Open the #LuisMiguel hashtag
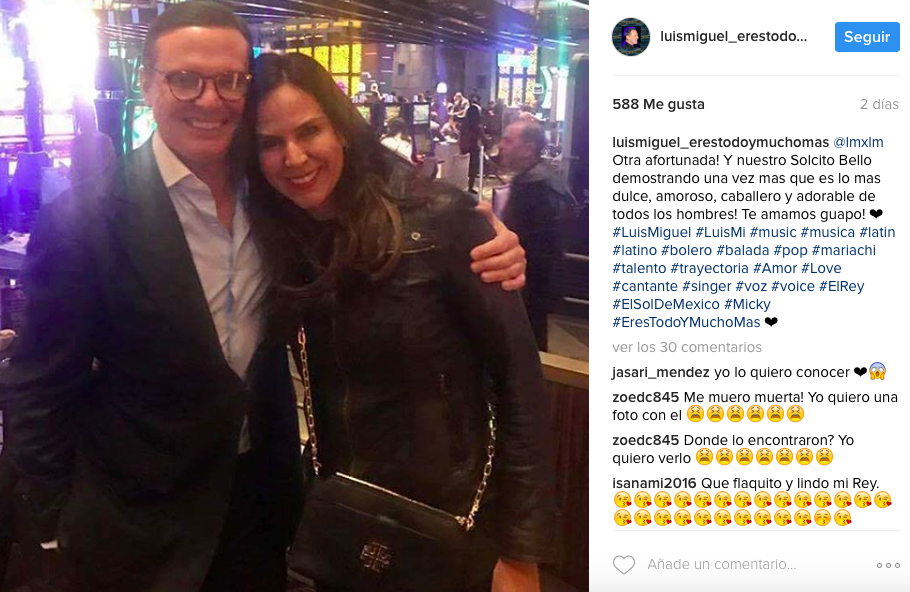Viewport: 910px width, 592px height. [652, 232]
